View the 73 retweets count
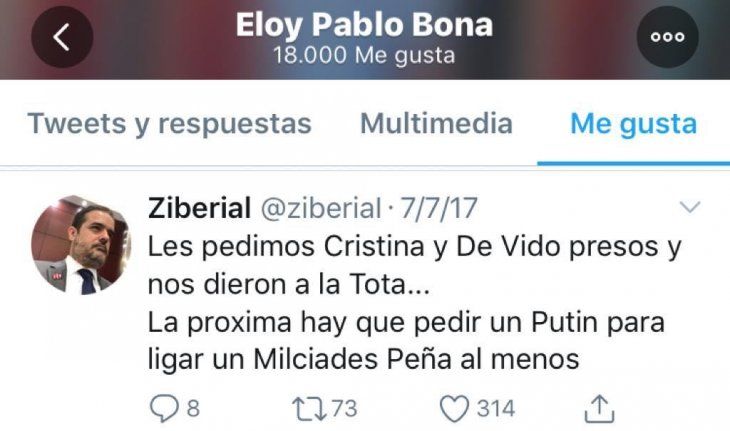Viewport: 730px width, 431px height. click(x=345, y=408)
